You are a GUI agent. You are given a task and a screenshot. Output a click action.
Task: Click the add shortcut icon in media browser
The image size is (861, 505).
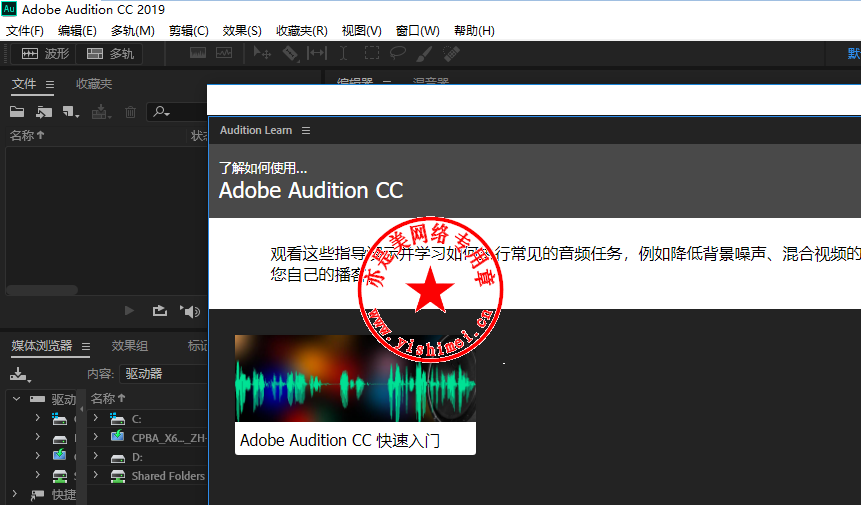point(20,374)
